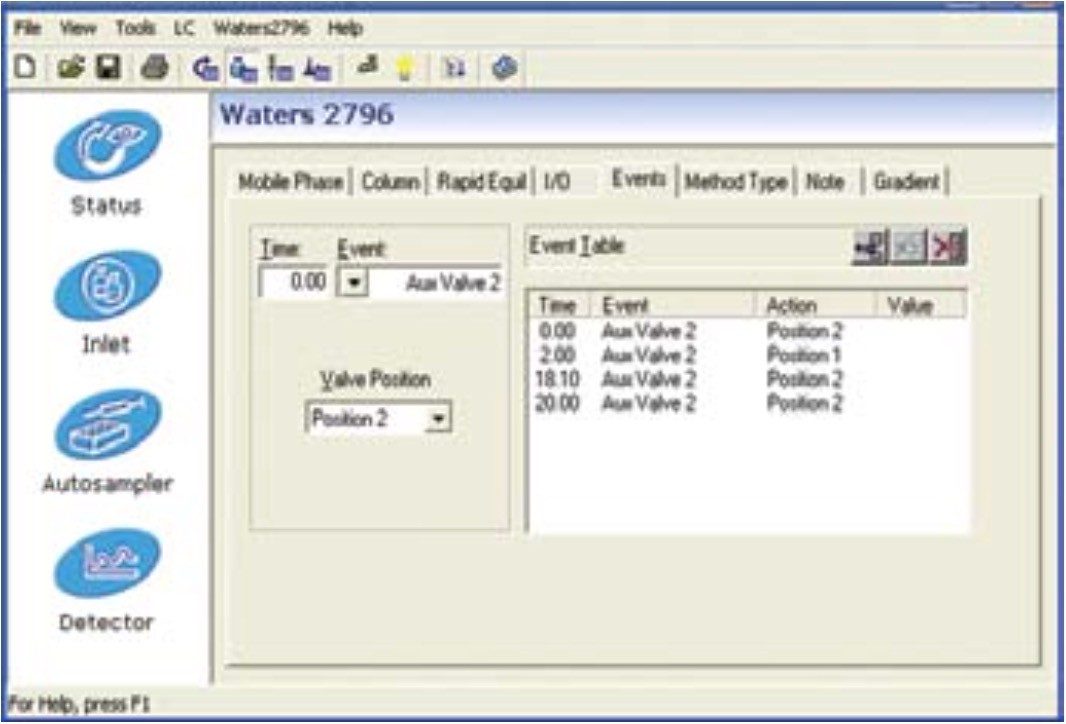The height and width of the screenshot is (724, 1066).
Task: Select the Events tab
Action: point(638,179)
